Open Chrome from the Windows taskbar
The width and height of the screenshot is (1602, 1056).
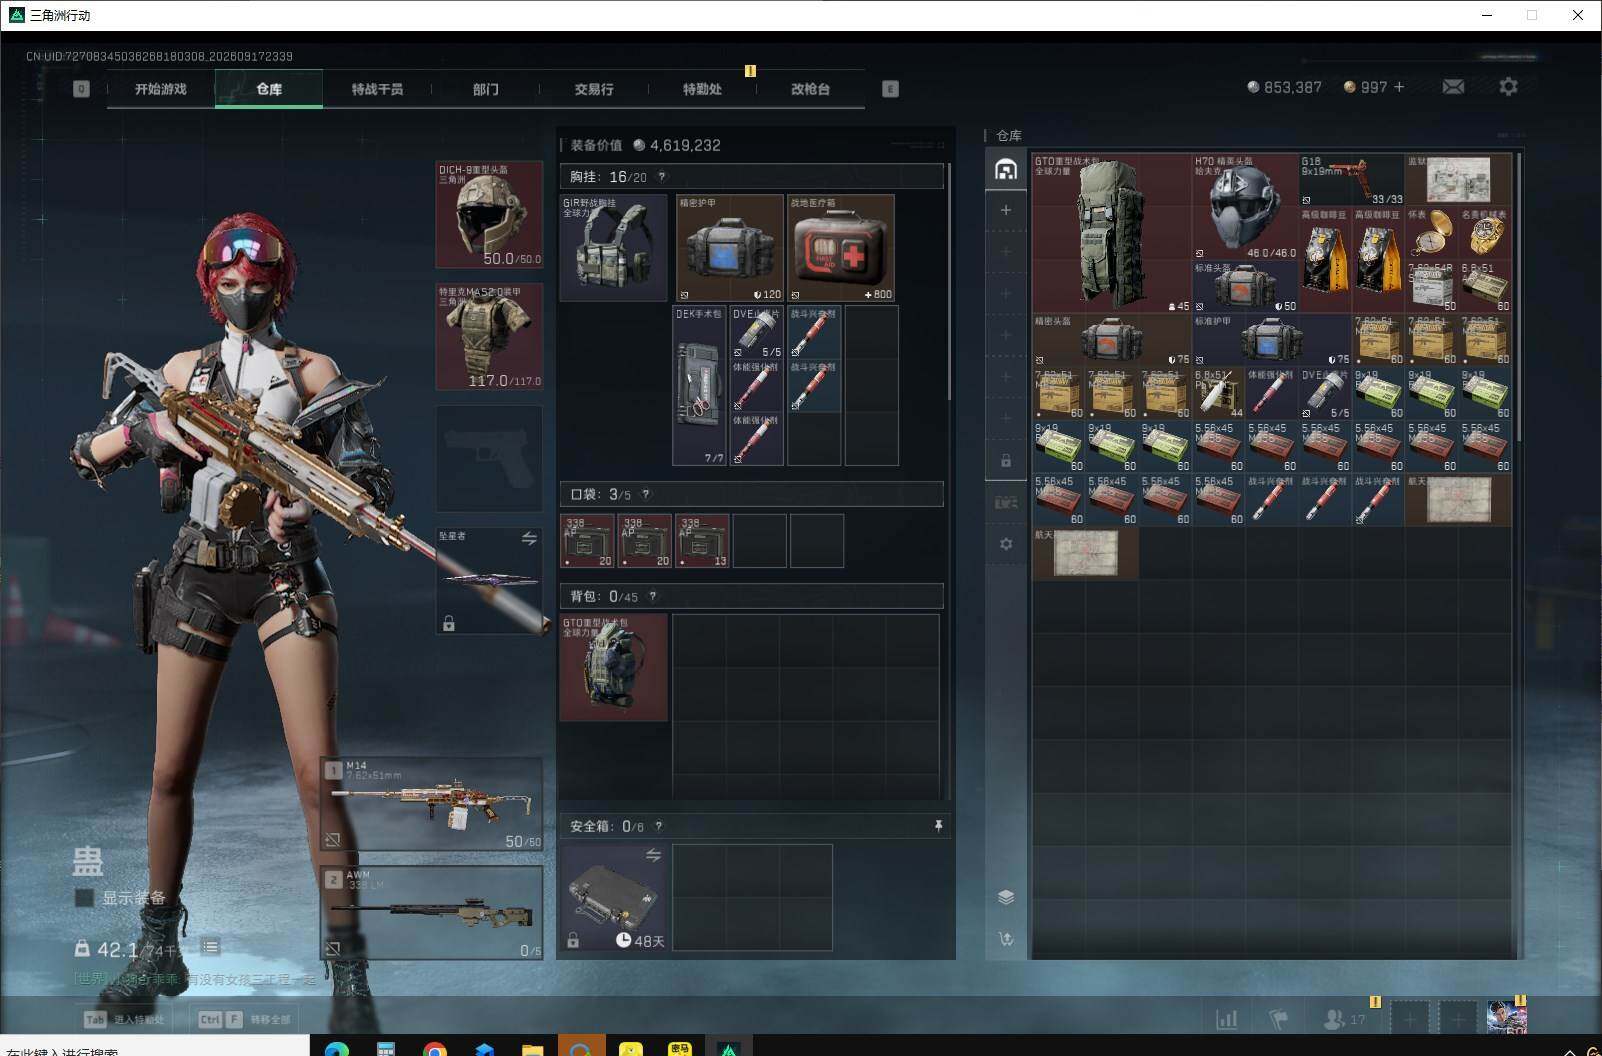point(434,1048)
